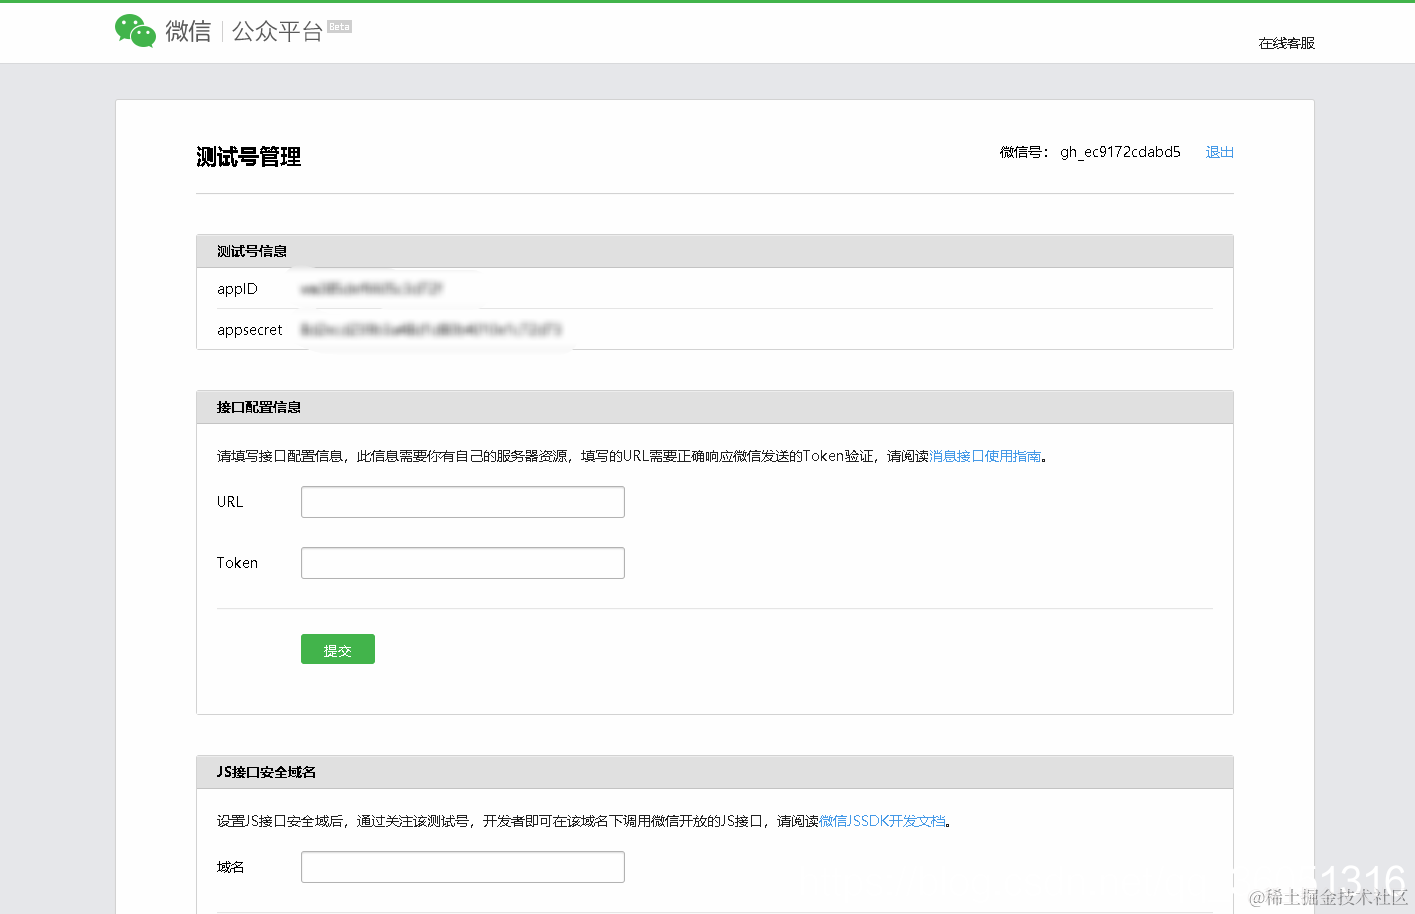Image resolution: width=1415 pixels, height=914 pixels.
Task: Click the 测试号管理 page title
Action: [248, 157]
